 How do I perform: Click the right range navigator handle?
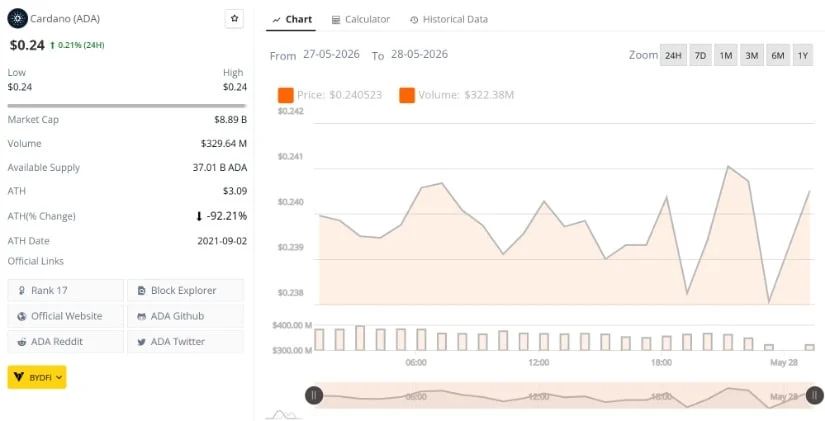pyautogui.click(x=814, y=395)
